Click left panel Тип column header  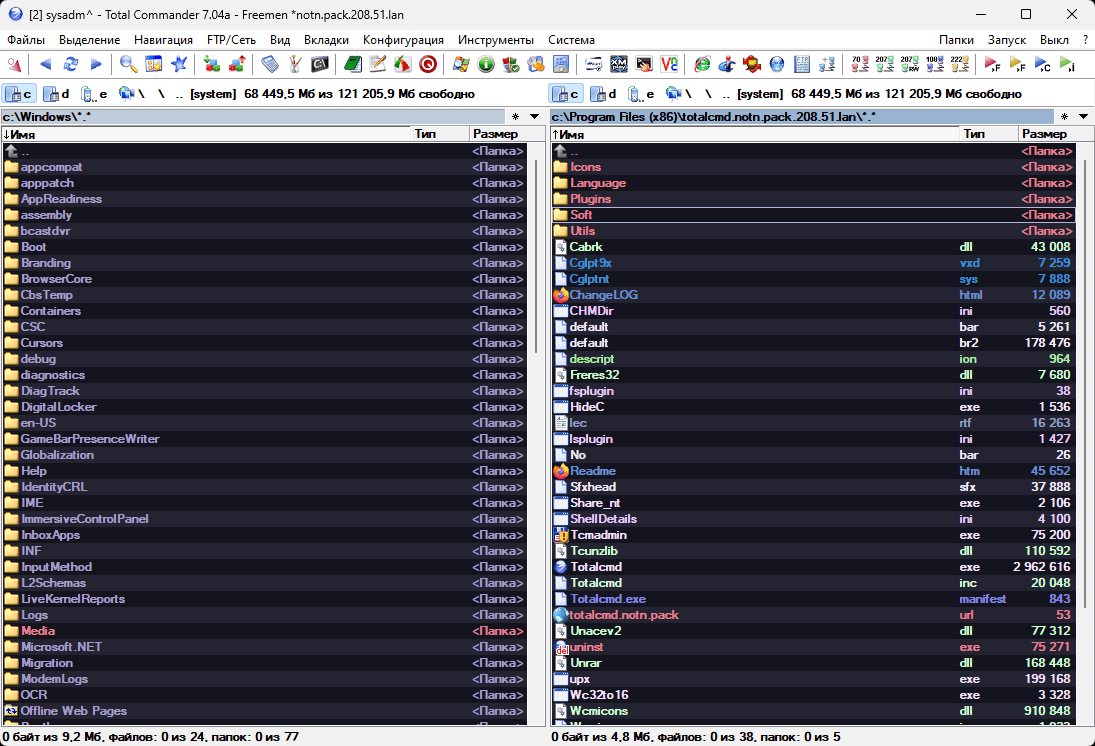pos(440,134)
